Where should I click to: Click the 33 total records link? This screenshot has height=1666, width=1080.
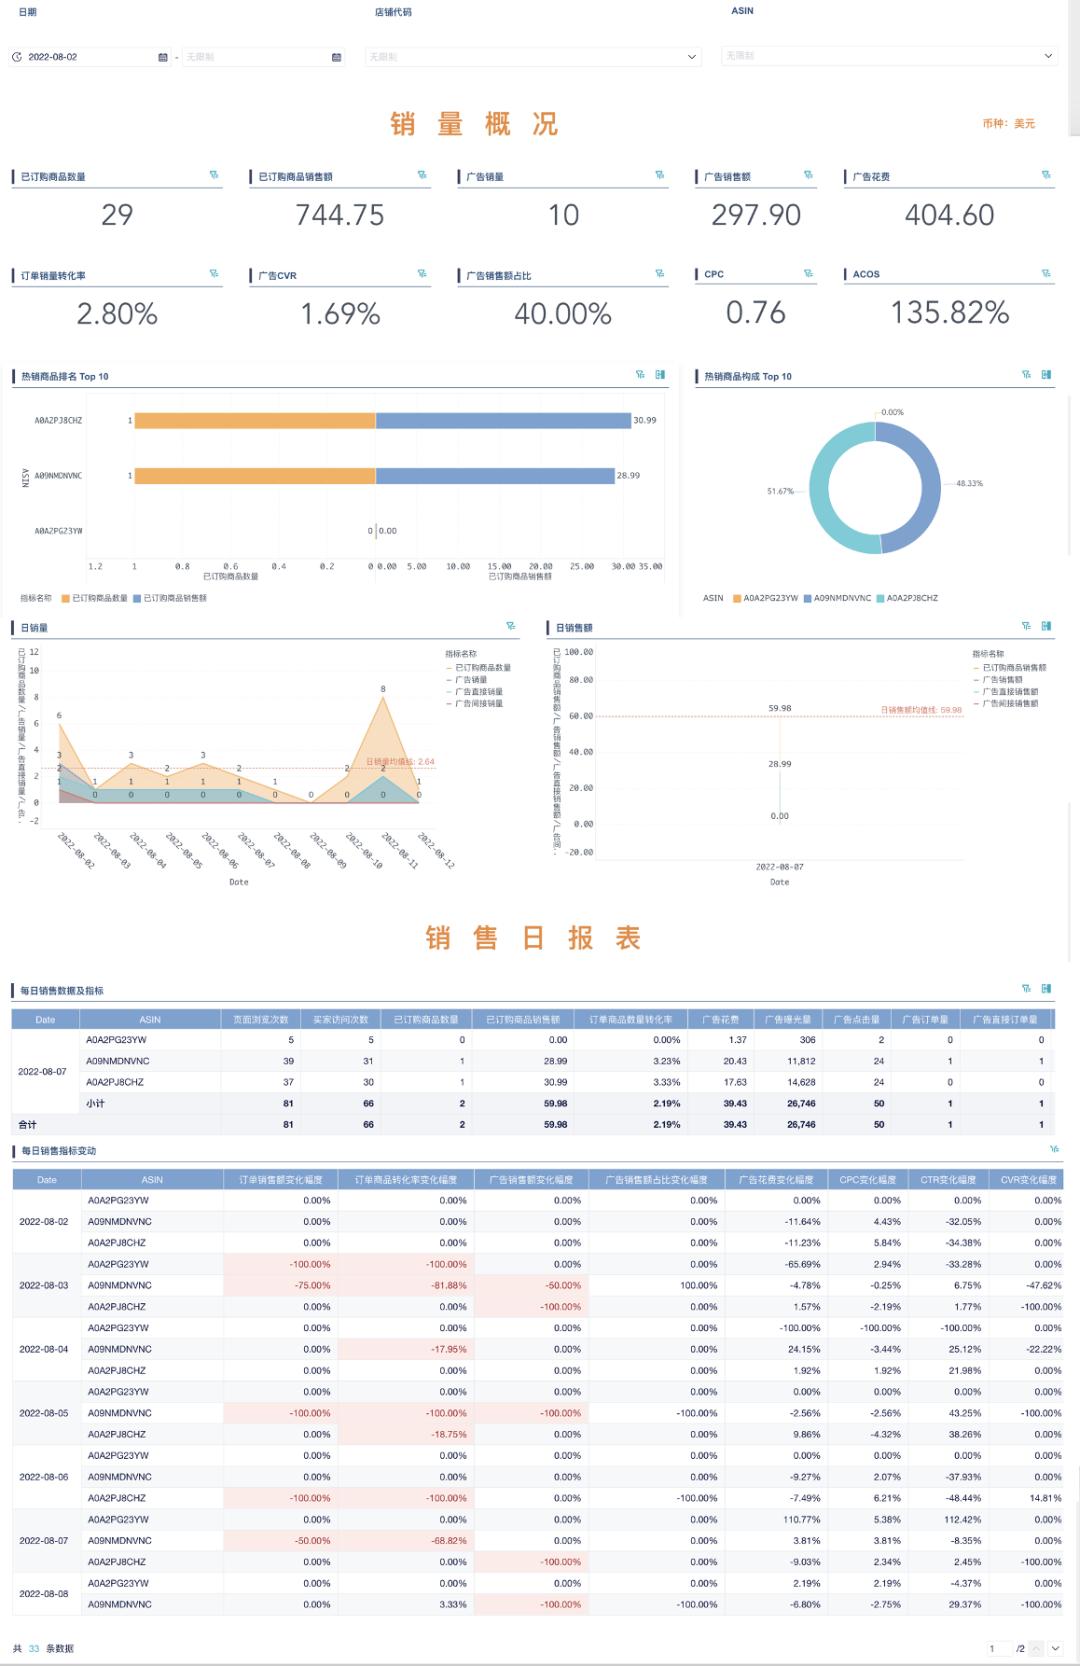click(x=34, y=1648)
